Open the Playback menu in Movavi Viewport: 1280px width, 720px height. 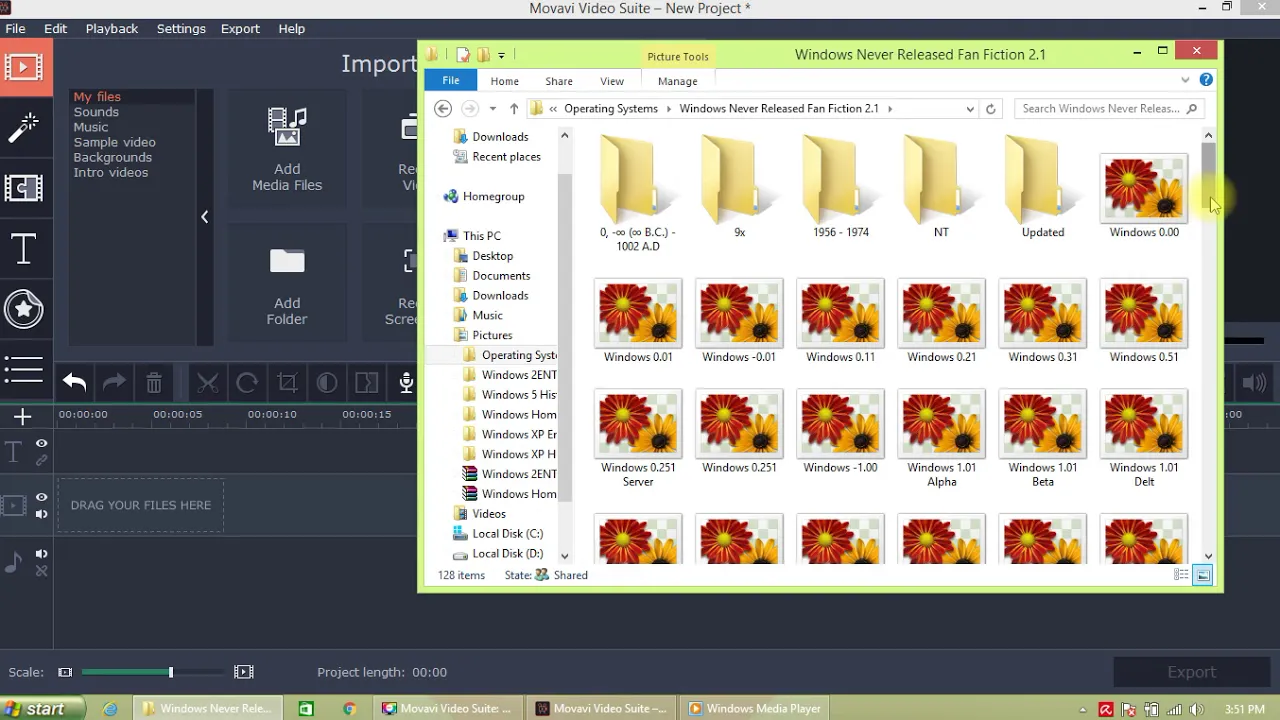(x=112, y=29)
